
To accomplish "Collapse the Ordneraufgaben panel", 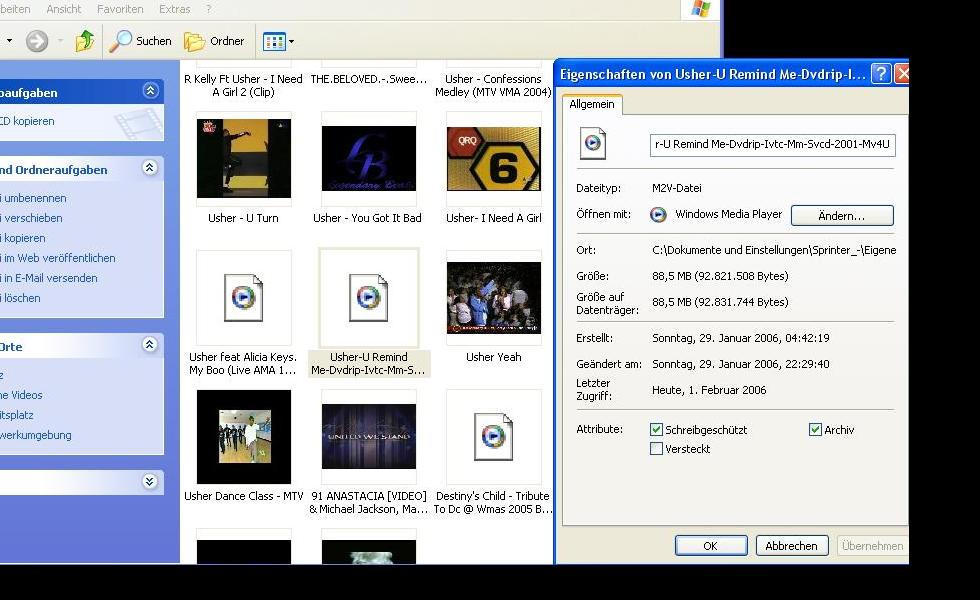I will coord(150,168).
